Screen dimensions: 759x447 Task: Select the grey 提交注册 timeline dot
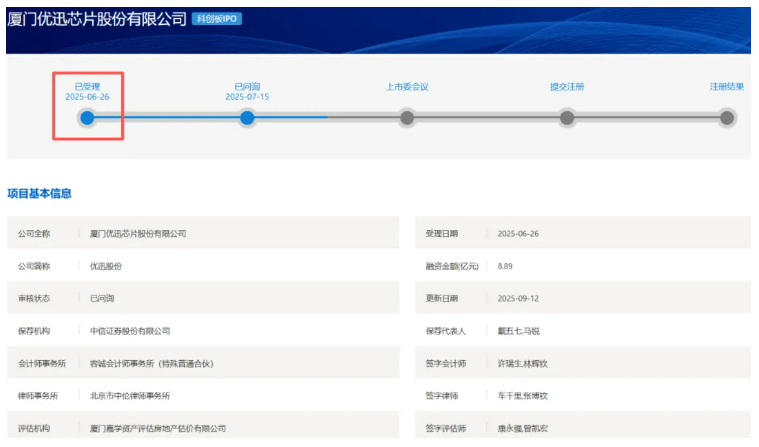click(x=567, y=118)
